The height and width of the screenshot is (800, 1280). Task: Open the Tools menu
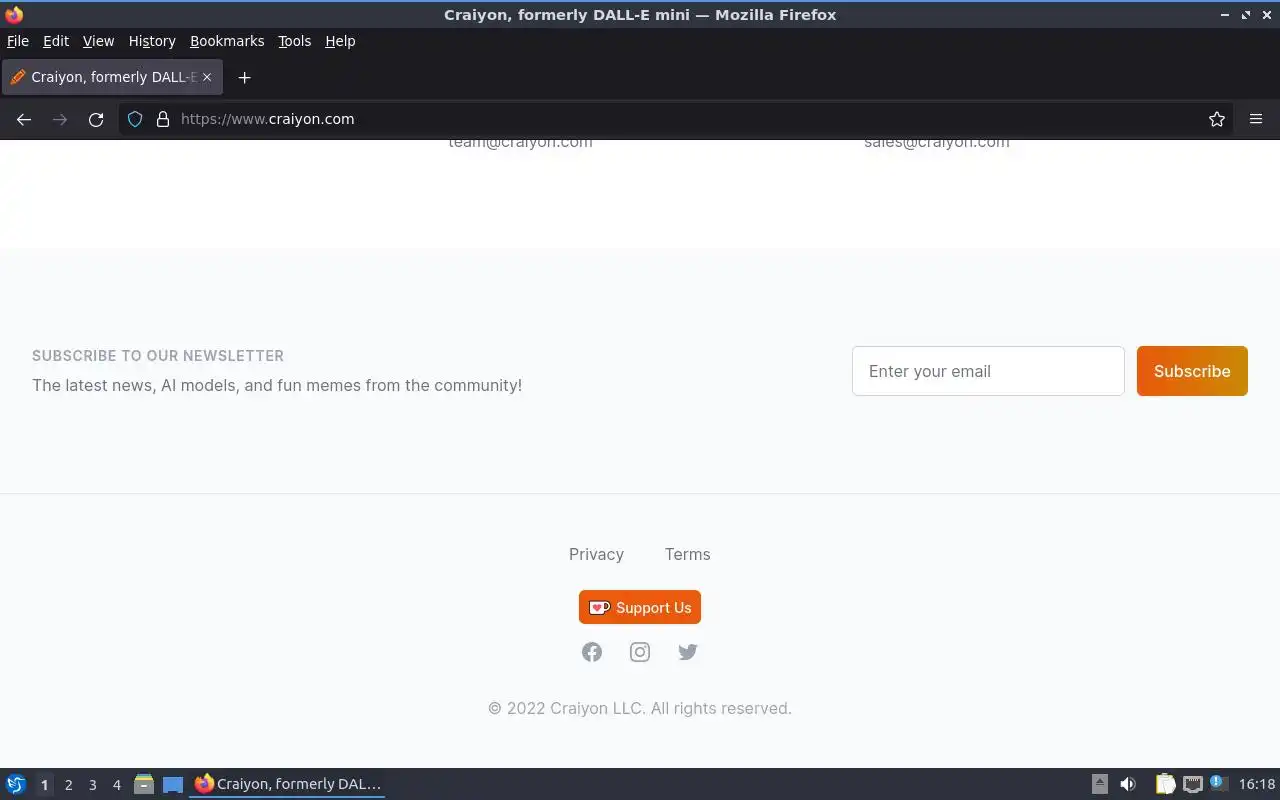[x=295, y=41]
